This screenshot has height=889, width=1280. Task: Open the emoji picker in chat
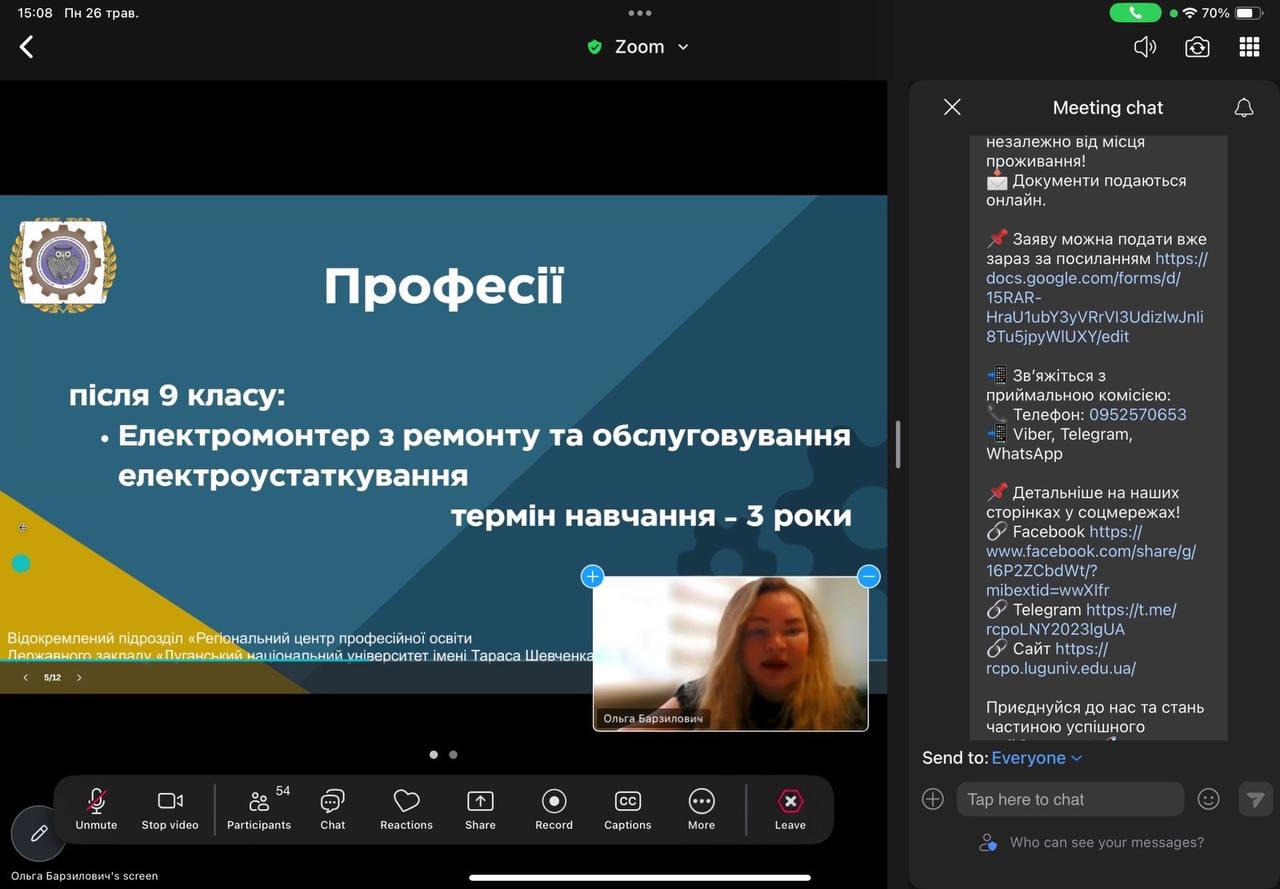coord(1209,799)
